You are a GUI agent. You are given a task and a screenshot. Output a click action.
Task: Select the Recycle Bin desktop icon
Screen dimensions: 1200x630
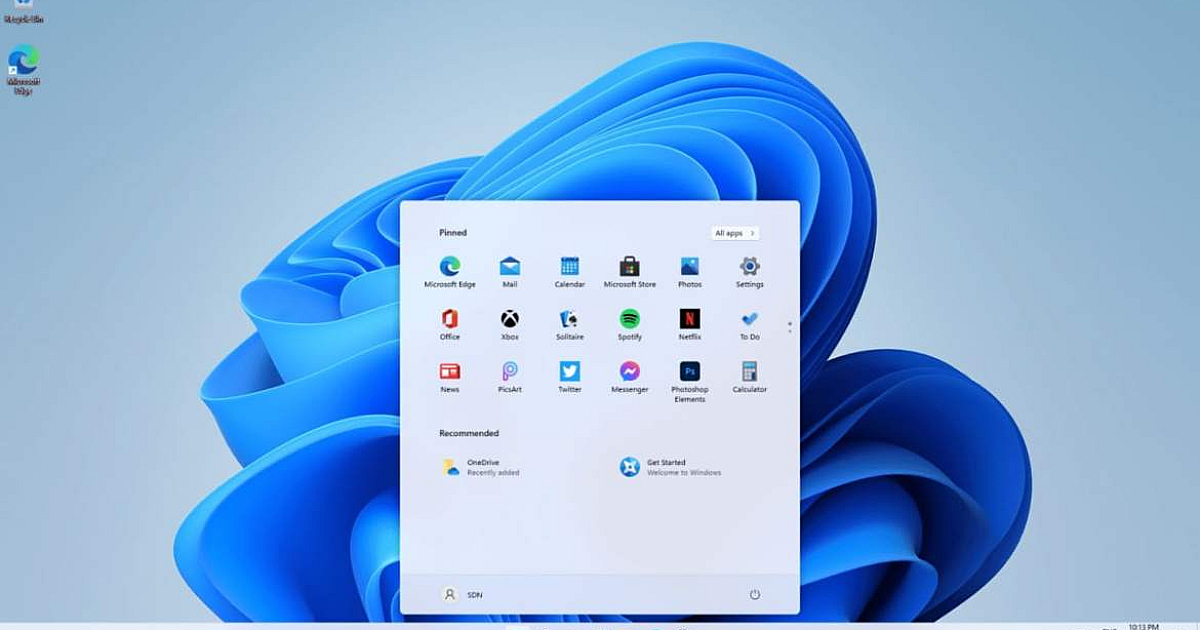(23, 12)
